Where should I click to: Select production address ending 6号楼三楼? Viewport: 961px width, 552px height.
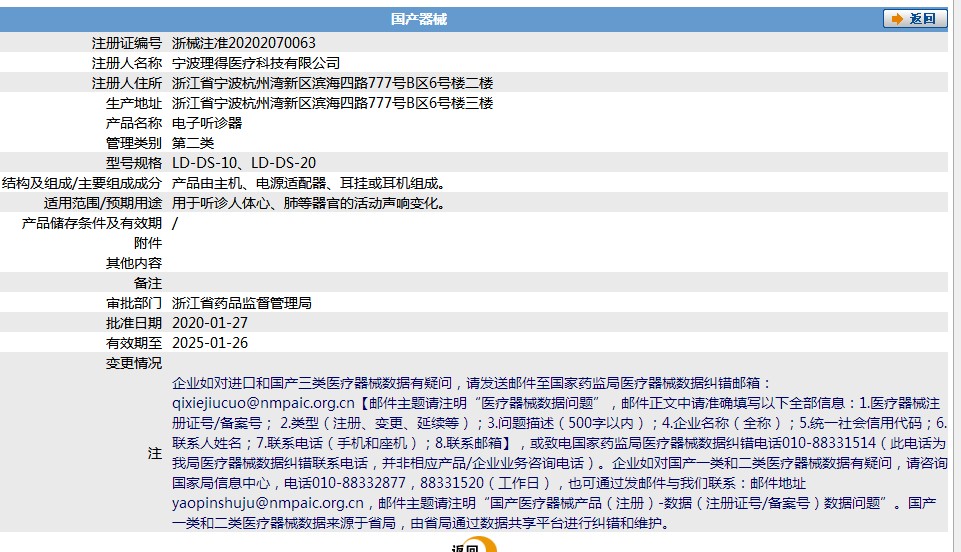pyautogui.click(x=333, y=103)
